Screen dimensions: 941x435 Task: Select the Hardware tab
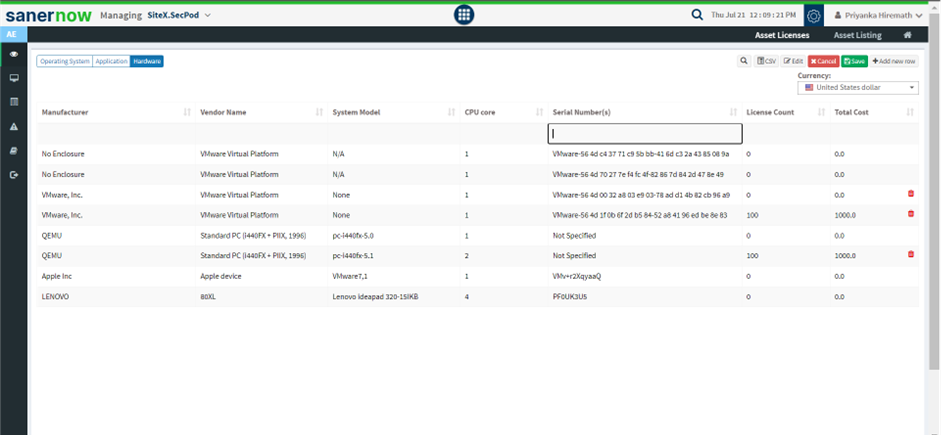(146, 61)
